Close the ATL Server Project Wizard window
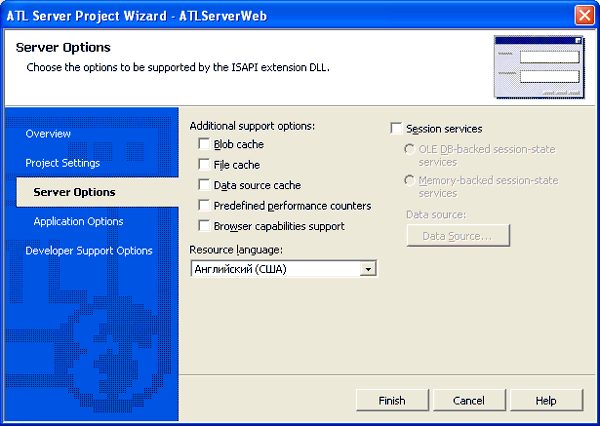 point(585,15)
